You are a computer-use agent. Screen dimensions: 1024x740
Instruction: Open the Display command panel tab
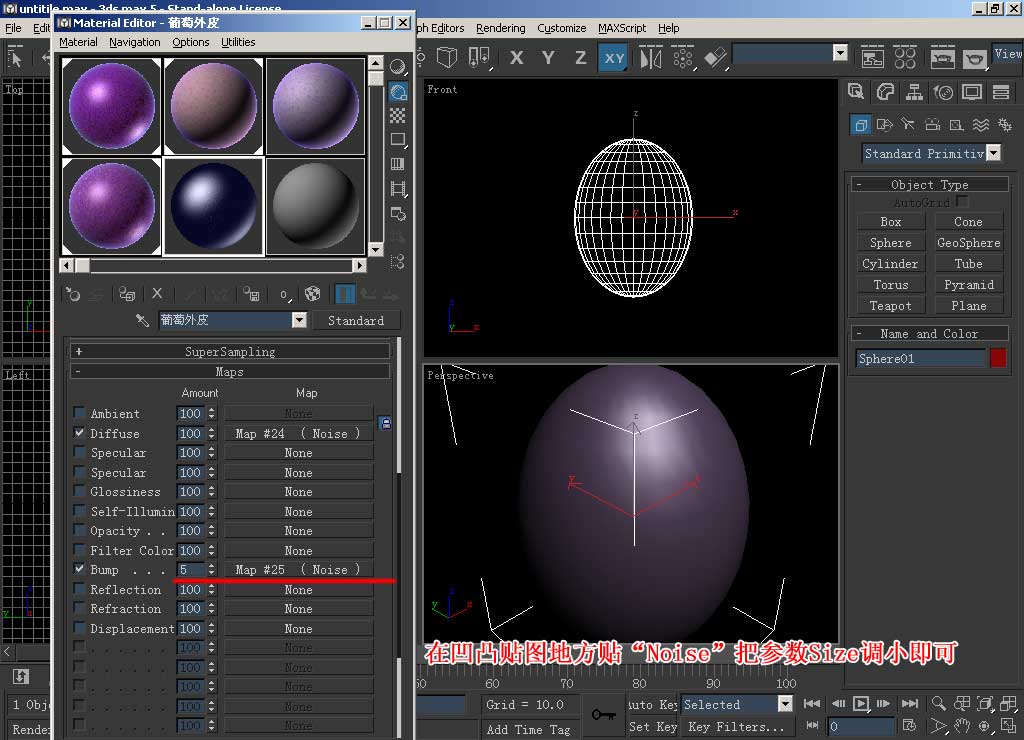[972, 92]
